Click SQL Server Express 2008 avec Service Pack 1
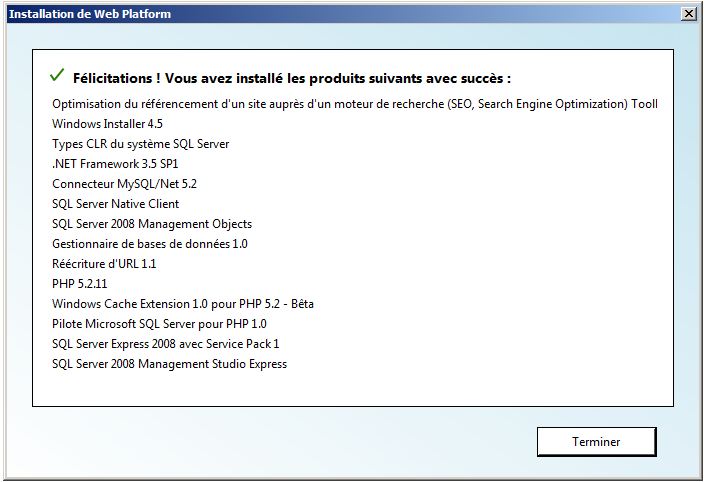704x482 pixels. click(166, 344)
